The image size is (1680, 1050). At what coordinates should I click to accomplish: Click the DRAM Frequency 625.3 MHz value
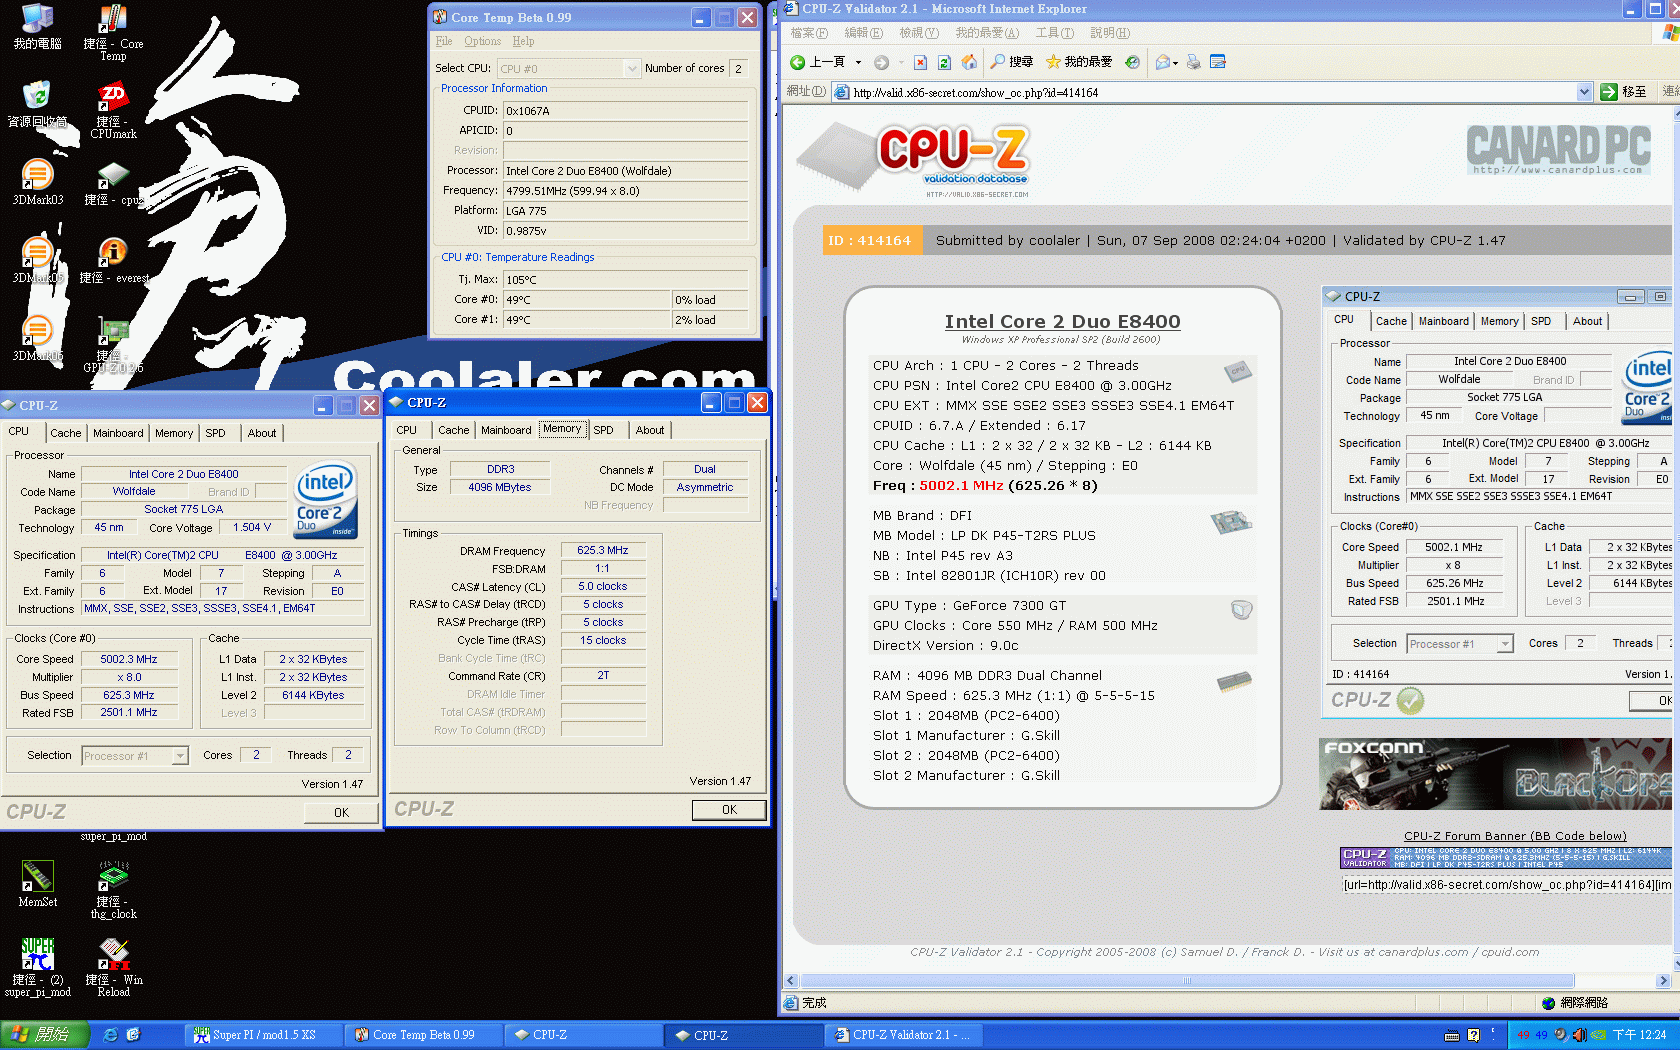tap(603, 550)
